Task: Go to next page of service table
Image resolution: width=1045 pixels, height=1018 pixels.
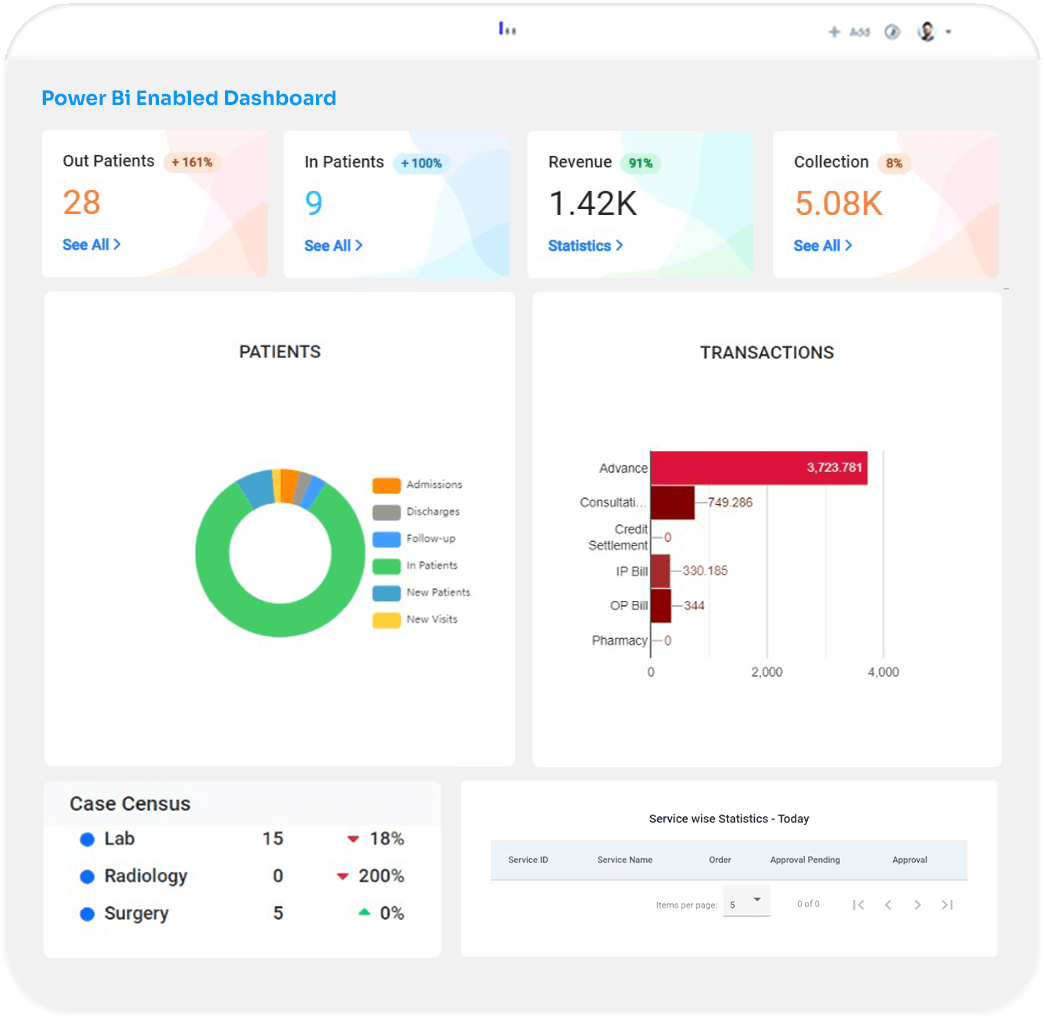Action: click(917, 905)
